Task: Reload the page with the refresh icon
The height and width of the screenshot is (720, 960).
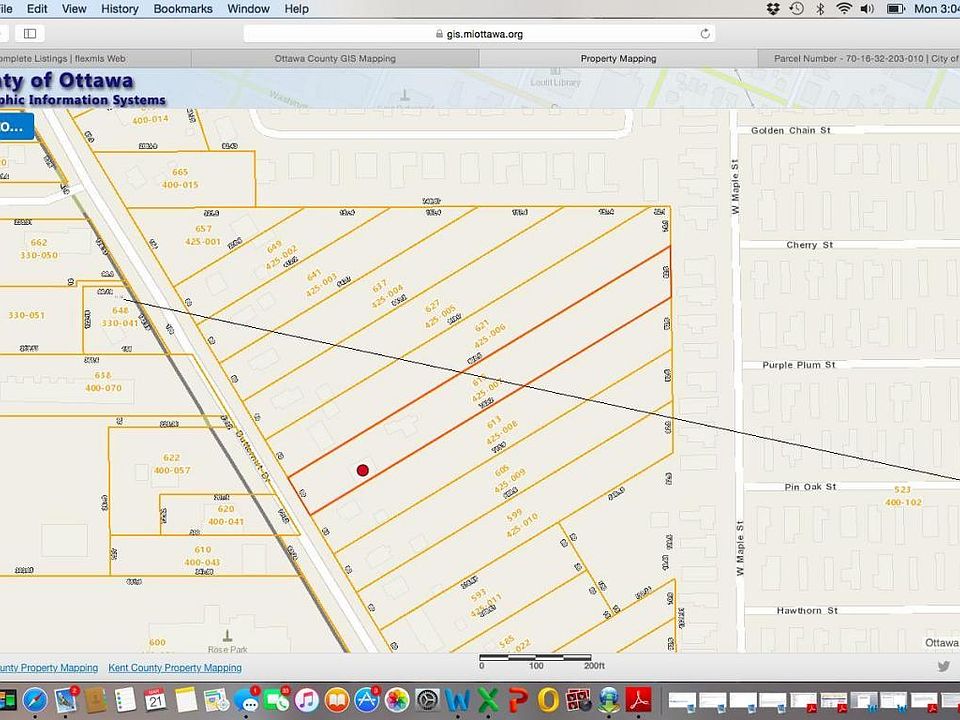Action: [705, 34]
